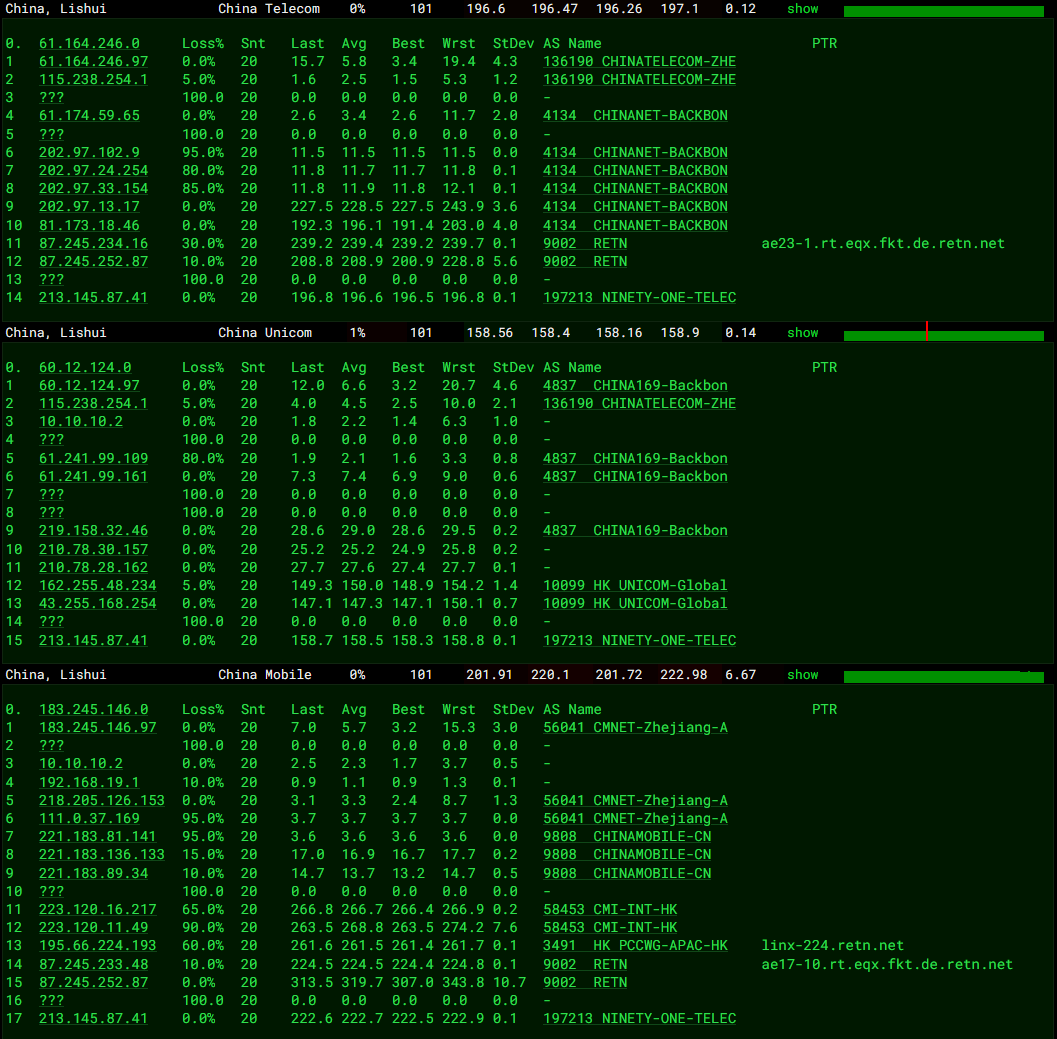Open IP link 221.183.89.34
The image size is (1057, 1039).
(93, 873)
